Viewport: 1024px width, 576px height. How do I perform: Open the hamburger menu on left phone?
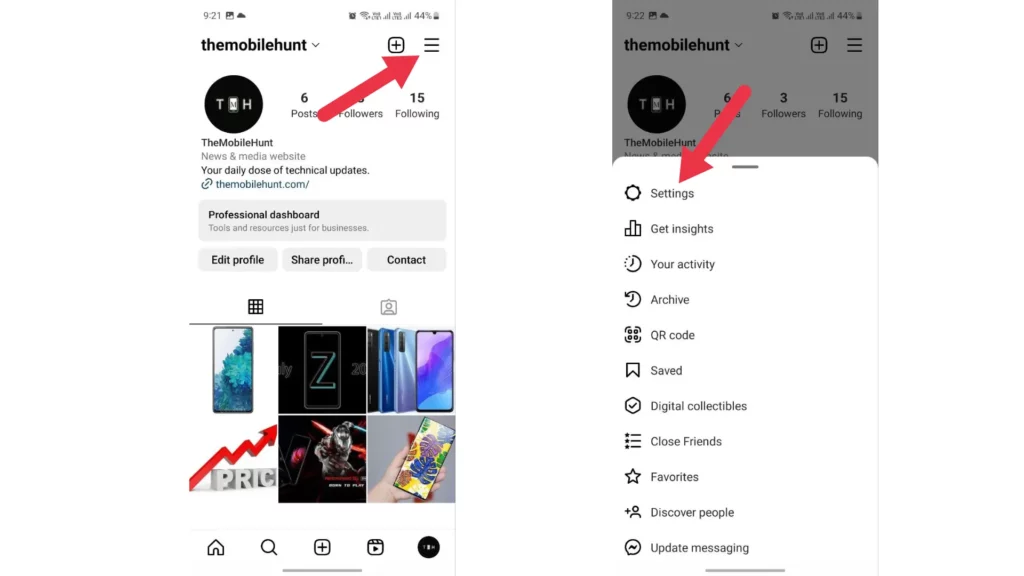pos(431,45)
